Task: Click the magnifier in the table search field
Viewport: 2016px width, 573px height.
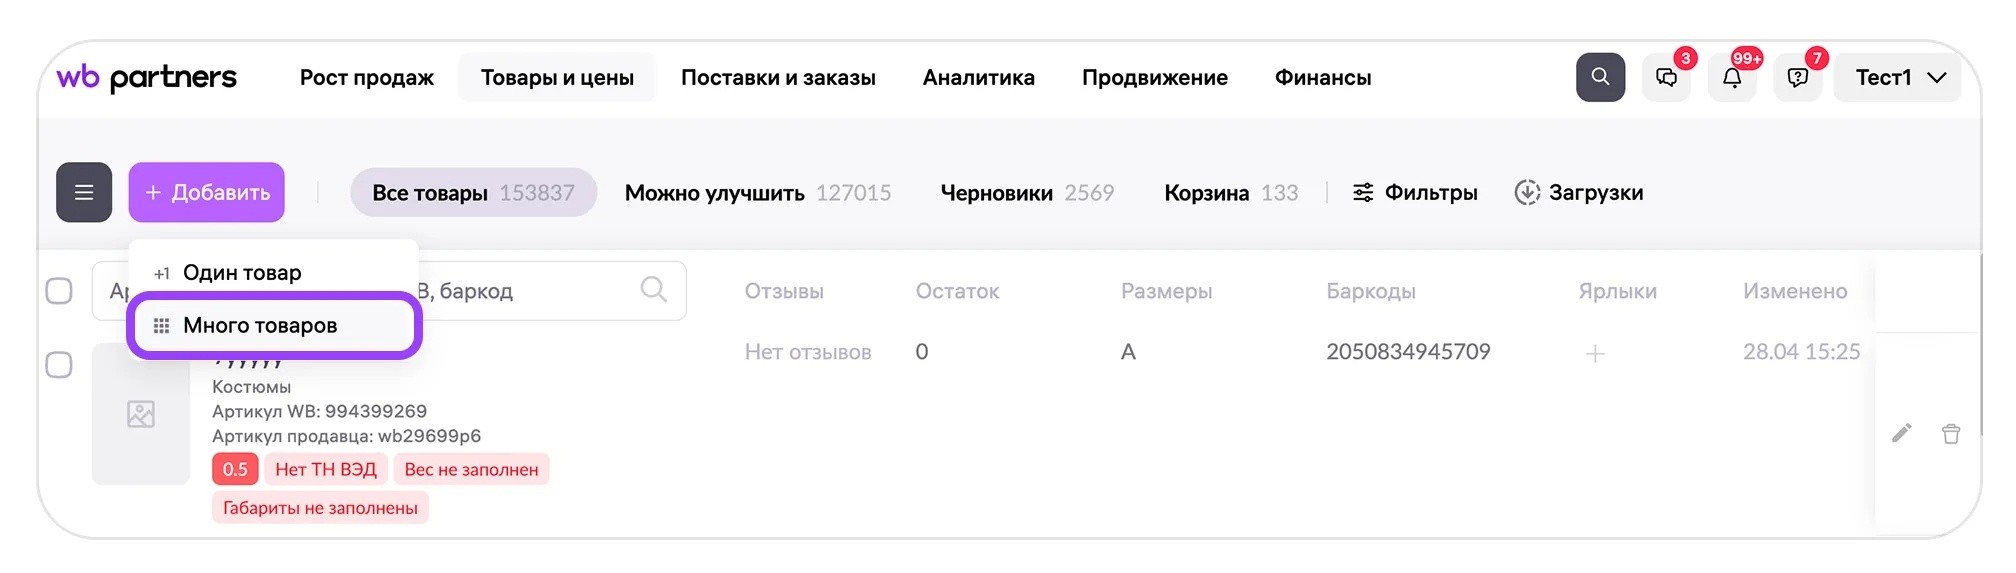Action: tap(654, 290)
